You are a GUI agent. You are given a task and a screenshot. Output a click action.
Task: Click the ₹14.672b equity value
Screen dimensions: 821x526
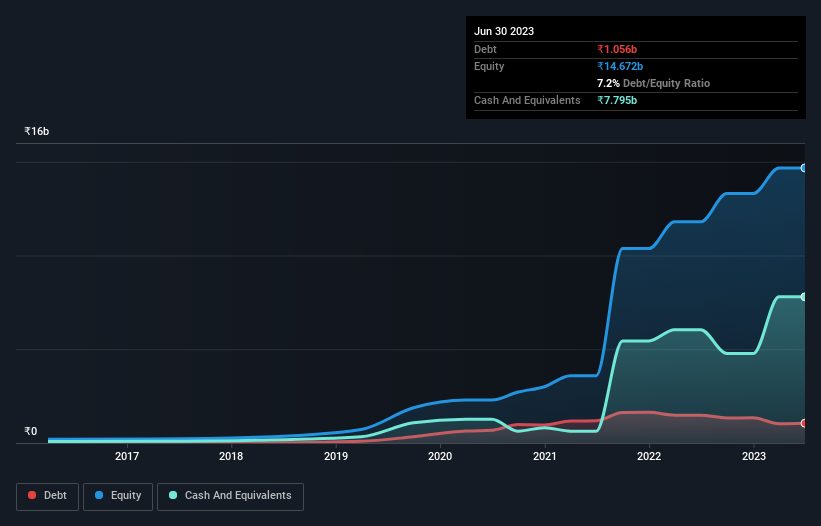(620, 66)
